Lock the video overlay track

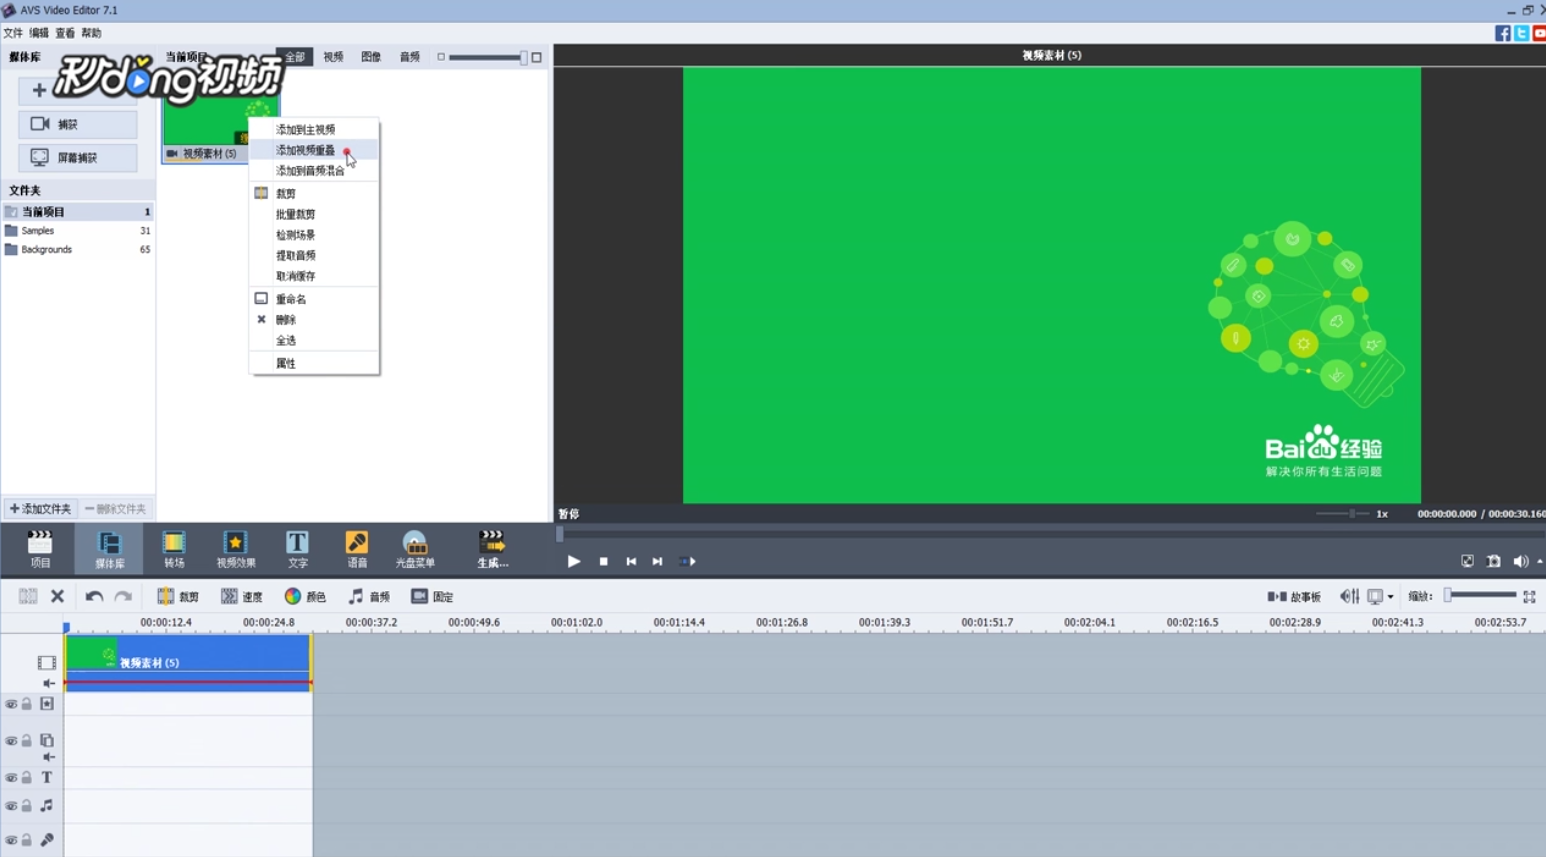[27, 741]
